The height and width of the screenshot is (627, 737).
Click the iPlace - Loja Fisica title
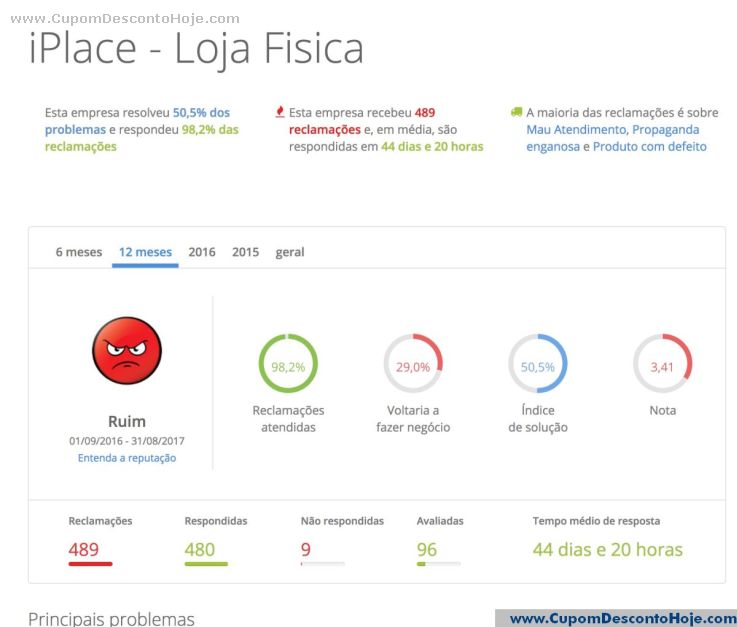click(196, 49)
